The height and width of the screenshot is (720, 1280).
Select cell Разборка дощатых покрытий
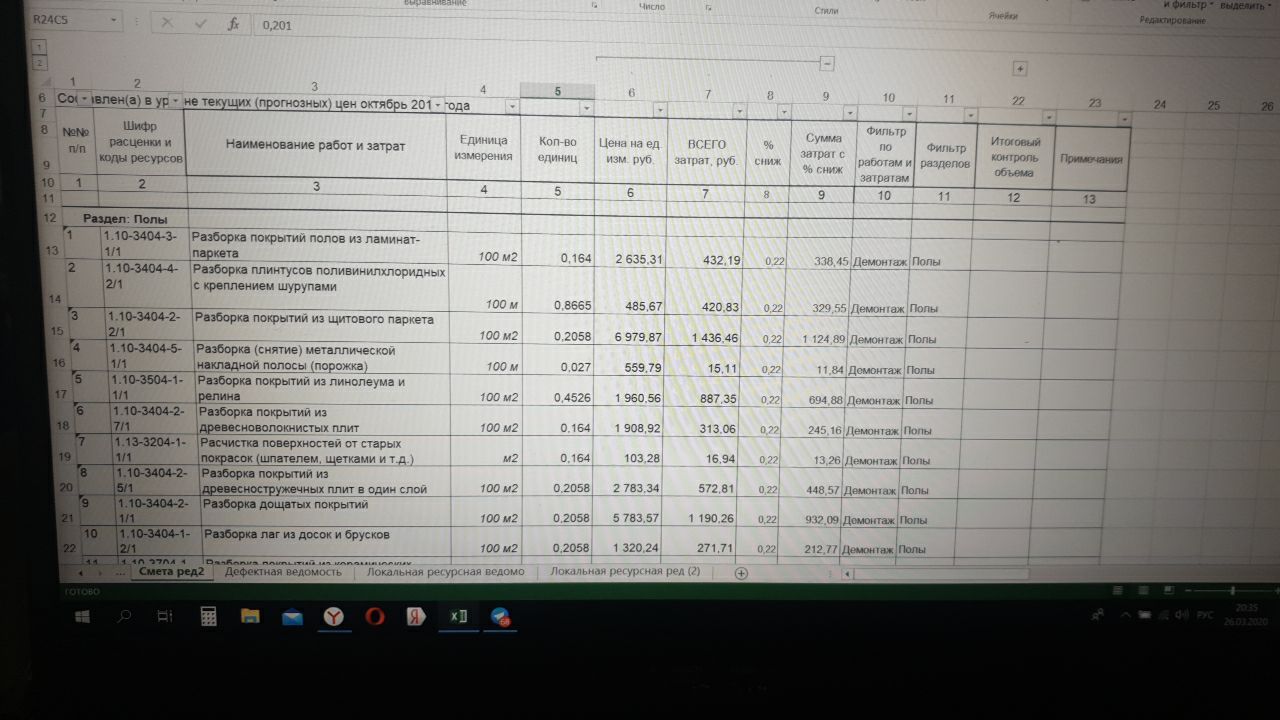click(325, 511)
